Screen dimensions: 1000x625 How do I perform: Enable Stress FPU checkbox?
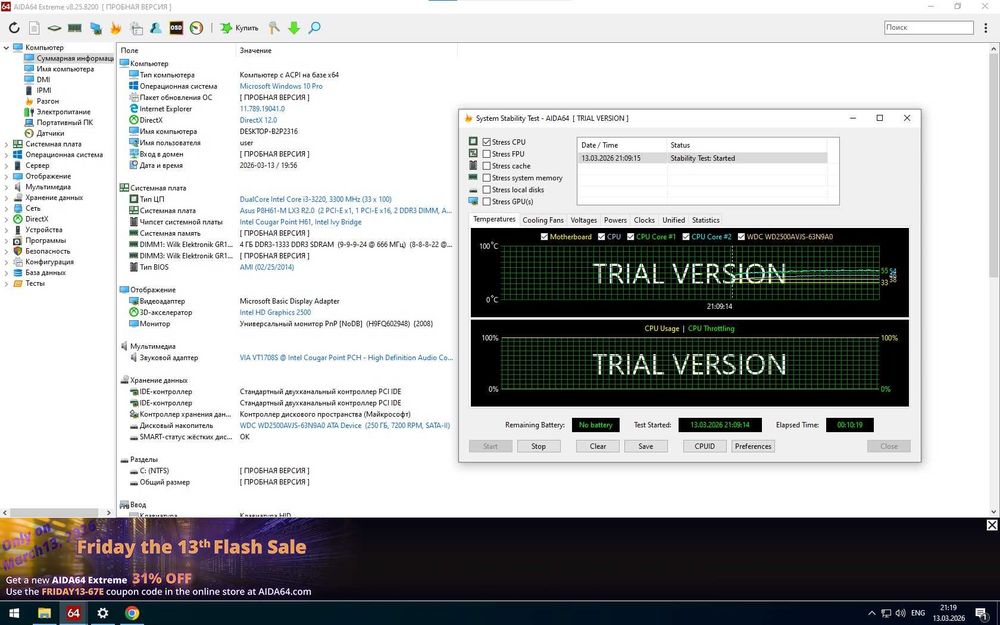487,154
